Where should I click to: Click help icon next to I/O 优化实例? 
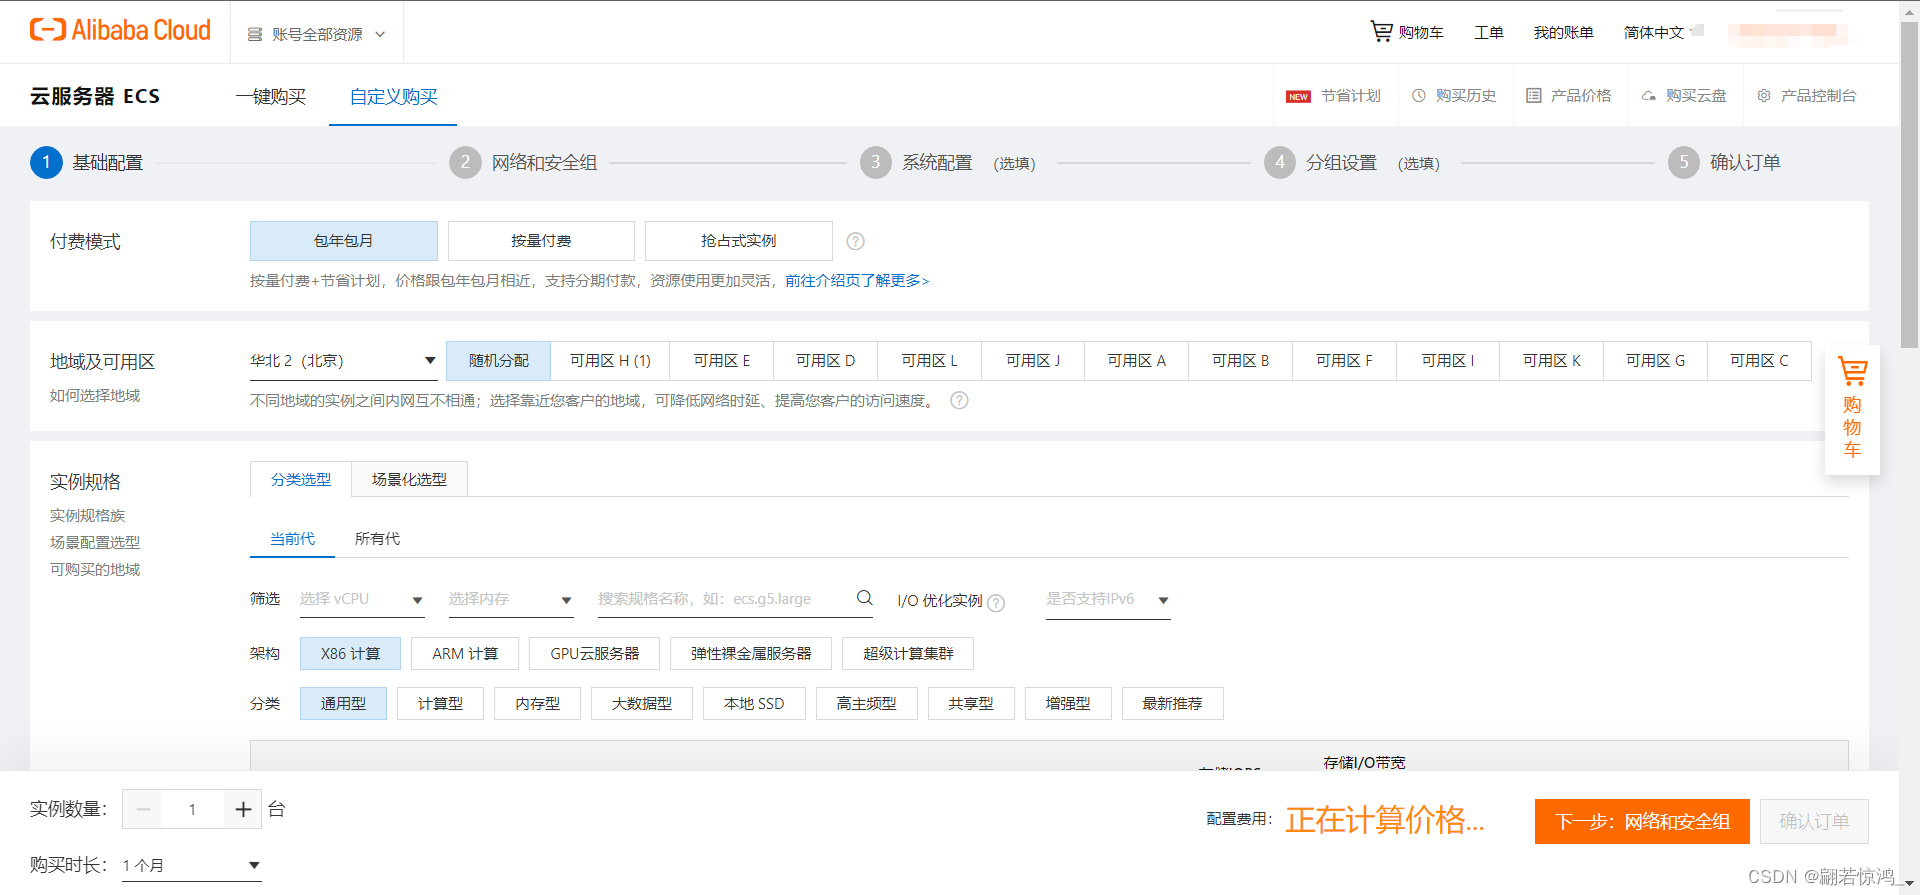tap(996, 603)
